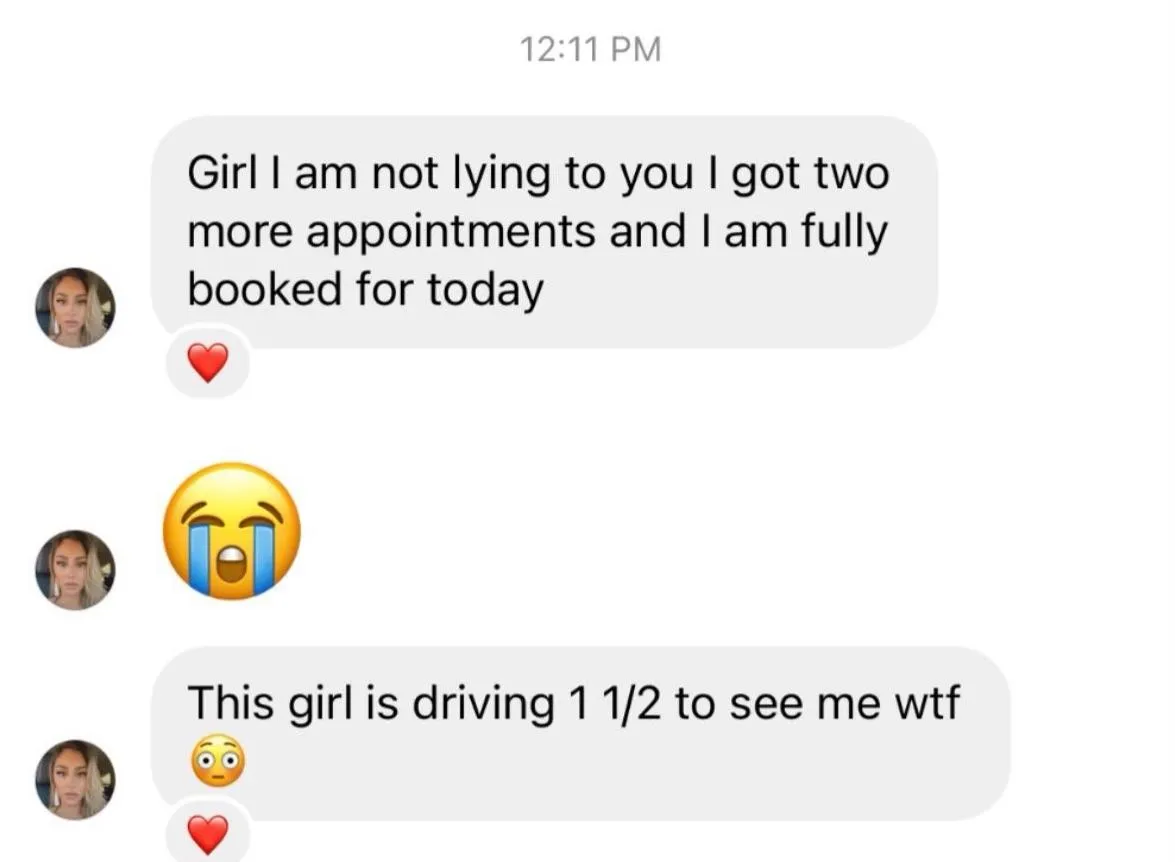Open the sender avatar beside the crying emoji

75,570
